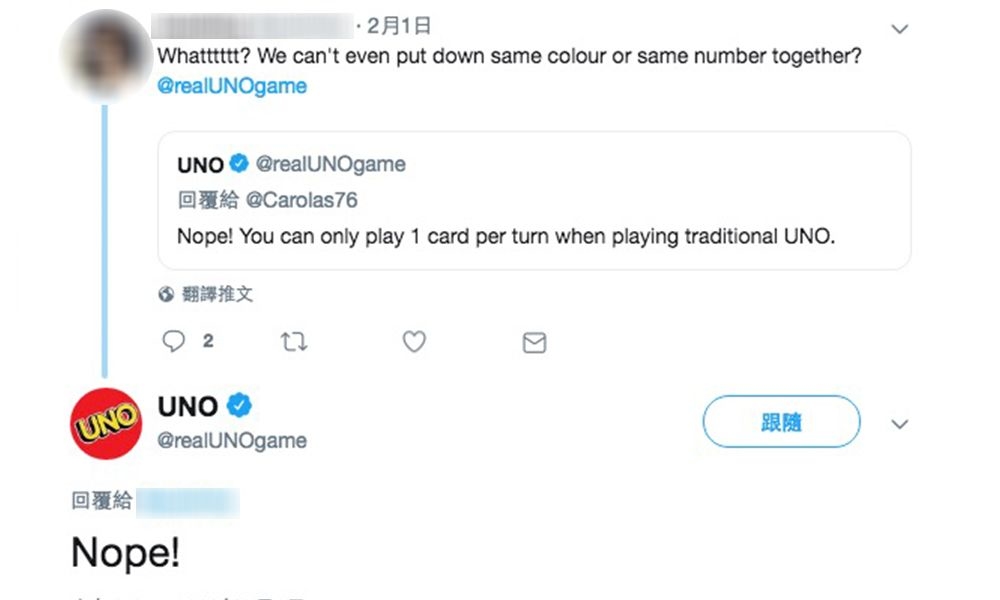This screenshot has height=600, width=1000.
Task: Translate the tweet using 翻譯推文
Action: (x=214, y=294)
